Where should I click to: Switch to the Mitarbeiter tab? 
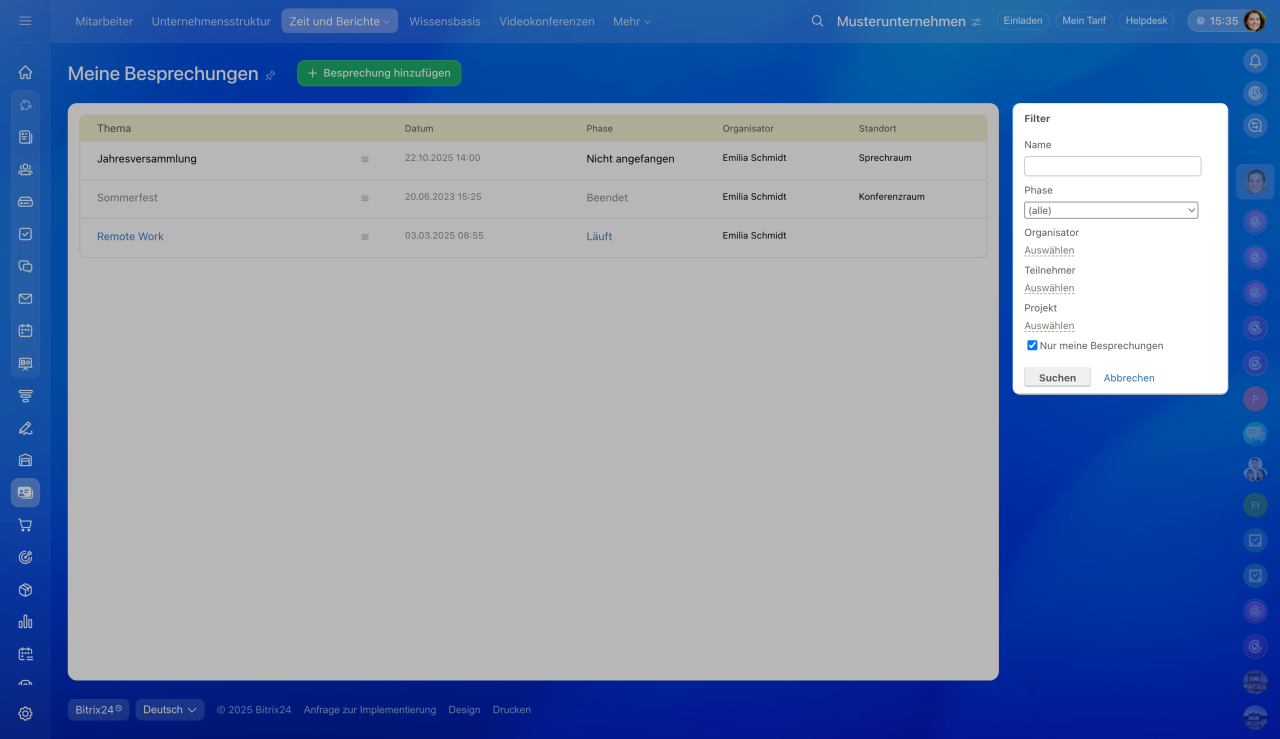click(104, 21)
